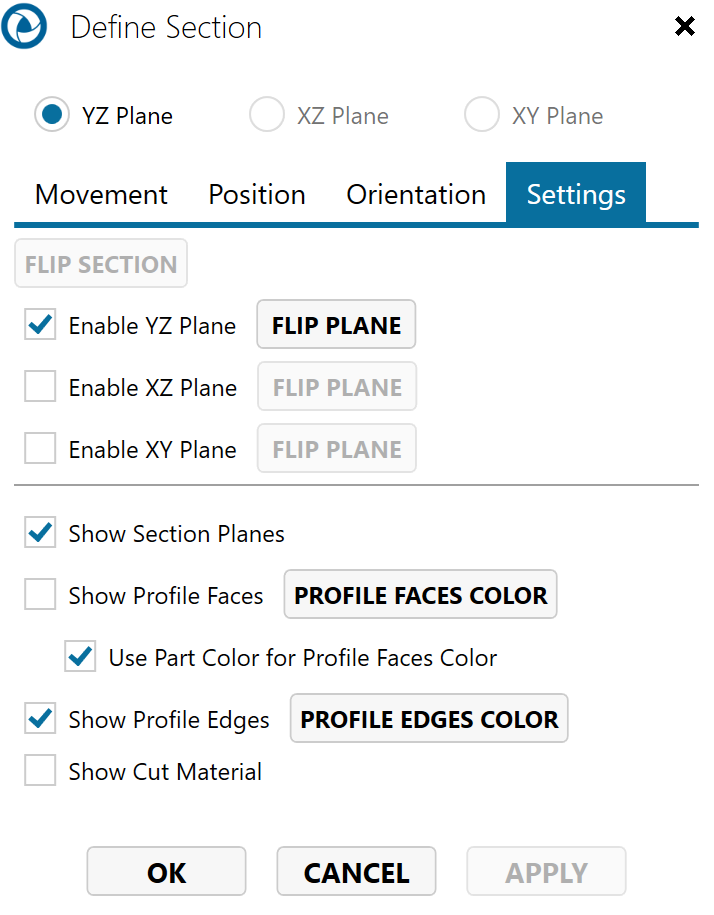The height and width of the screenshot is (915, 714).
Task: Select the XY Plane radio button
Action: (x=482, y=115)
